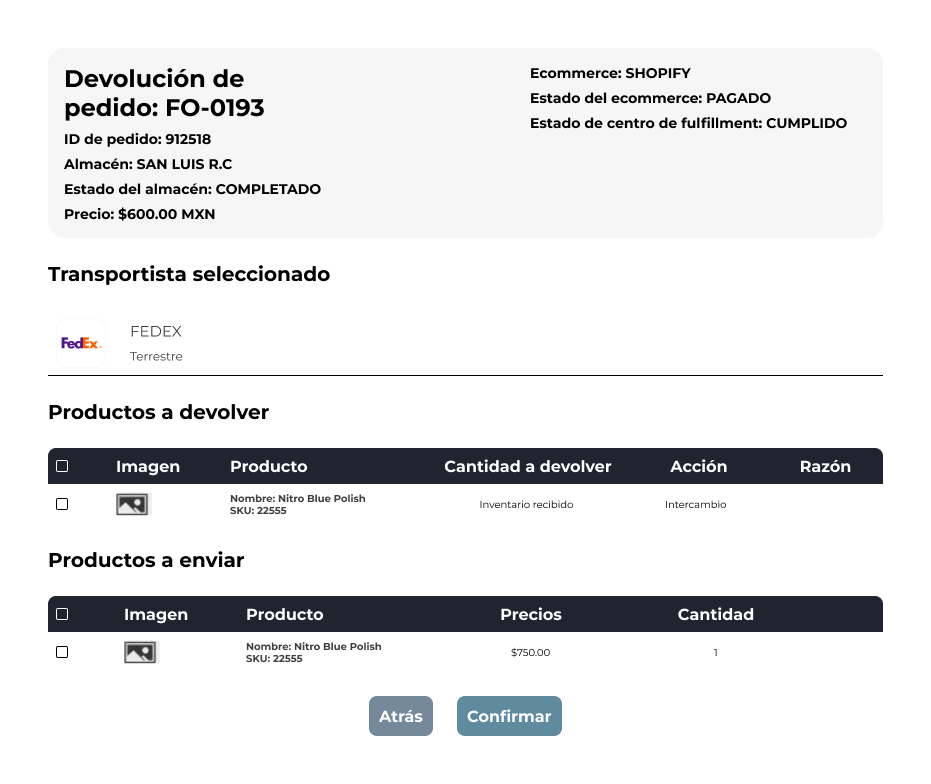Click the Intercambio action cell

tap(695, 505)
